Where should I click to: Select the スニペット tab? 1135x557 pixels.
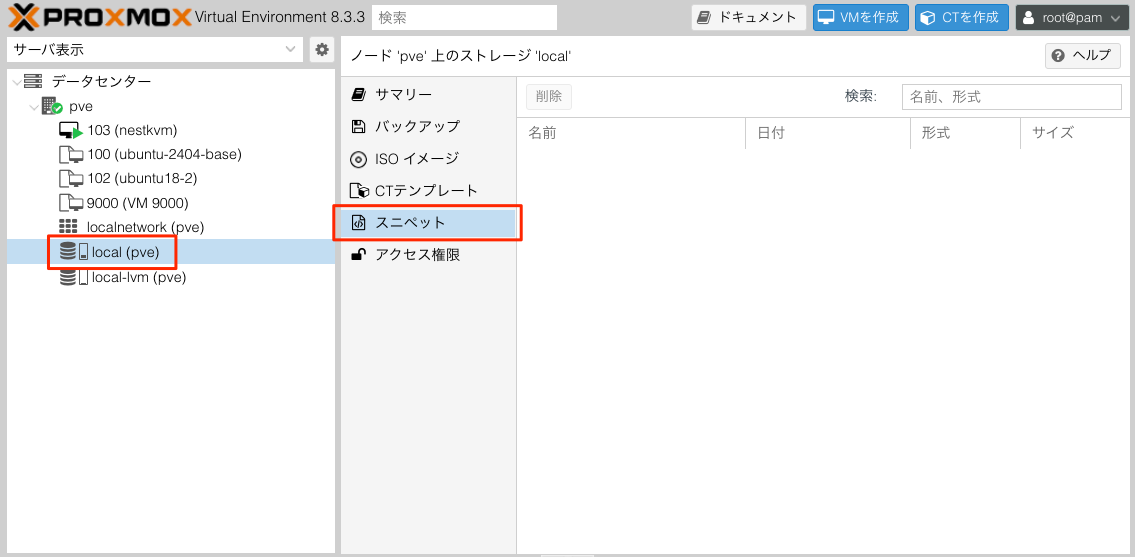tap(429, 223)
